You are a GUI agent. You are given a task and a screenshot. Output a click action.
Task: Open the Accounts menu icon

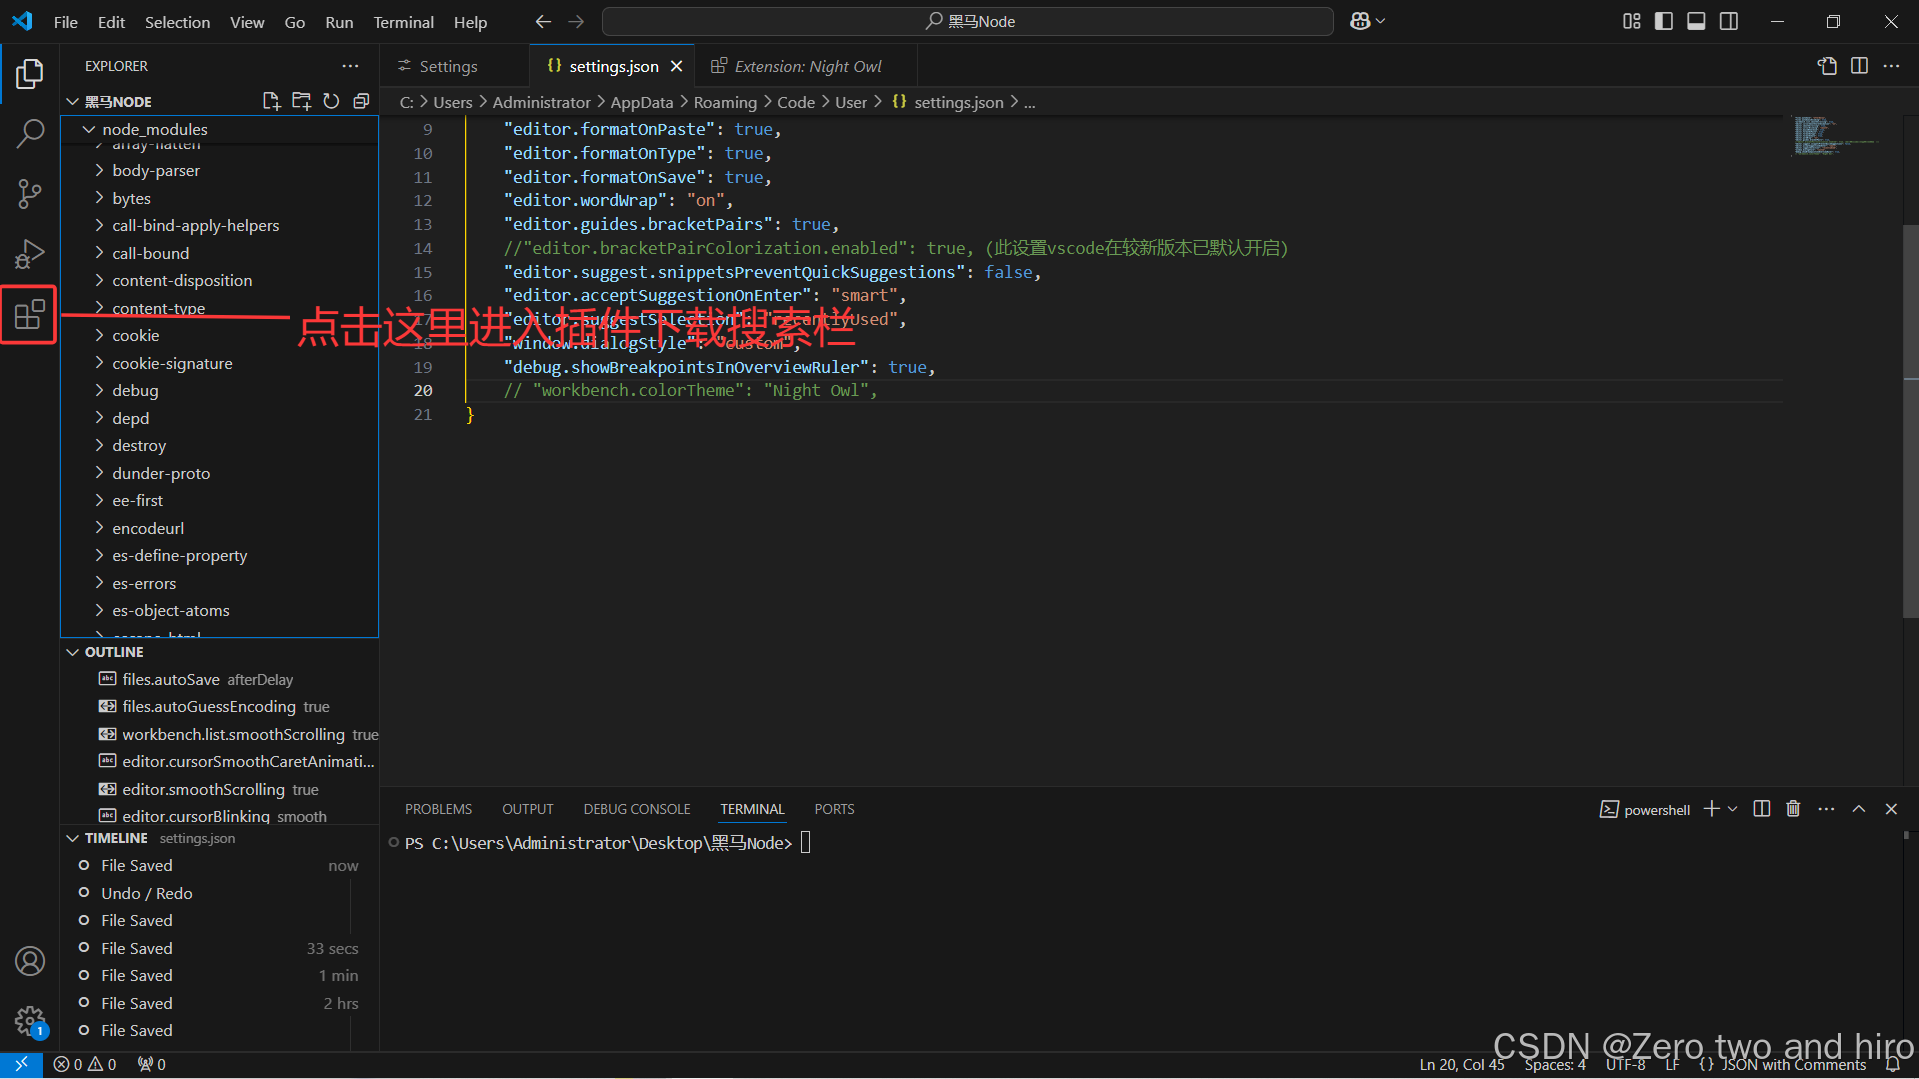pyautogui.click(x=30, y=961)
